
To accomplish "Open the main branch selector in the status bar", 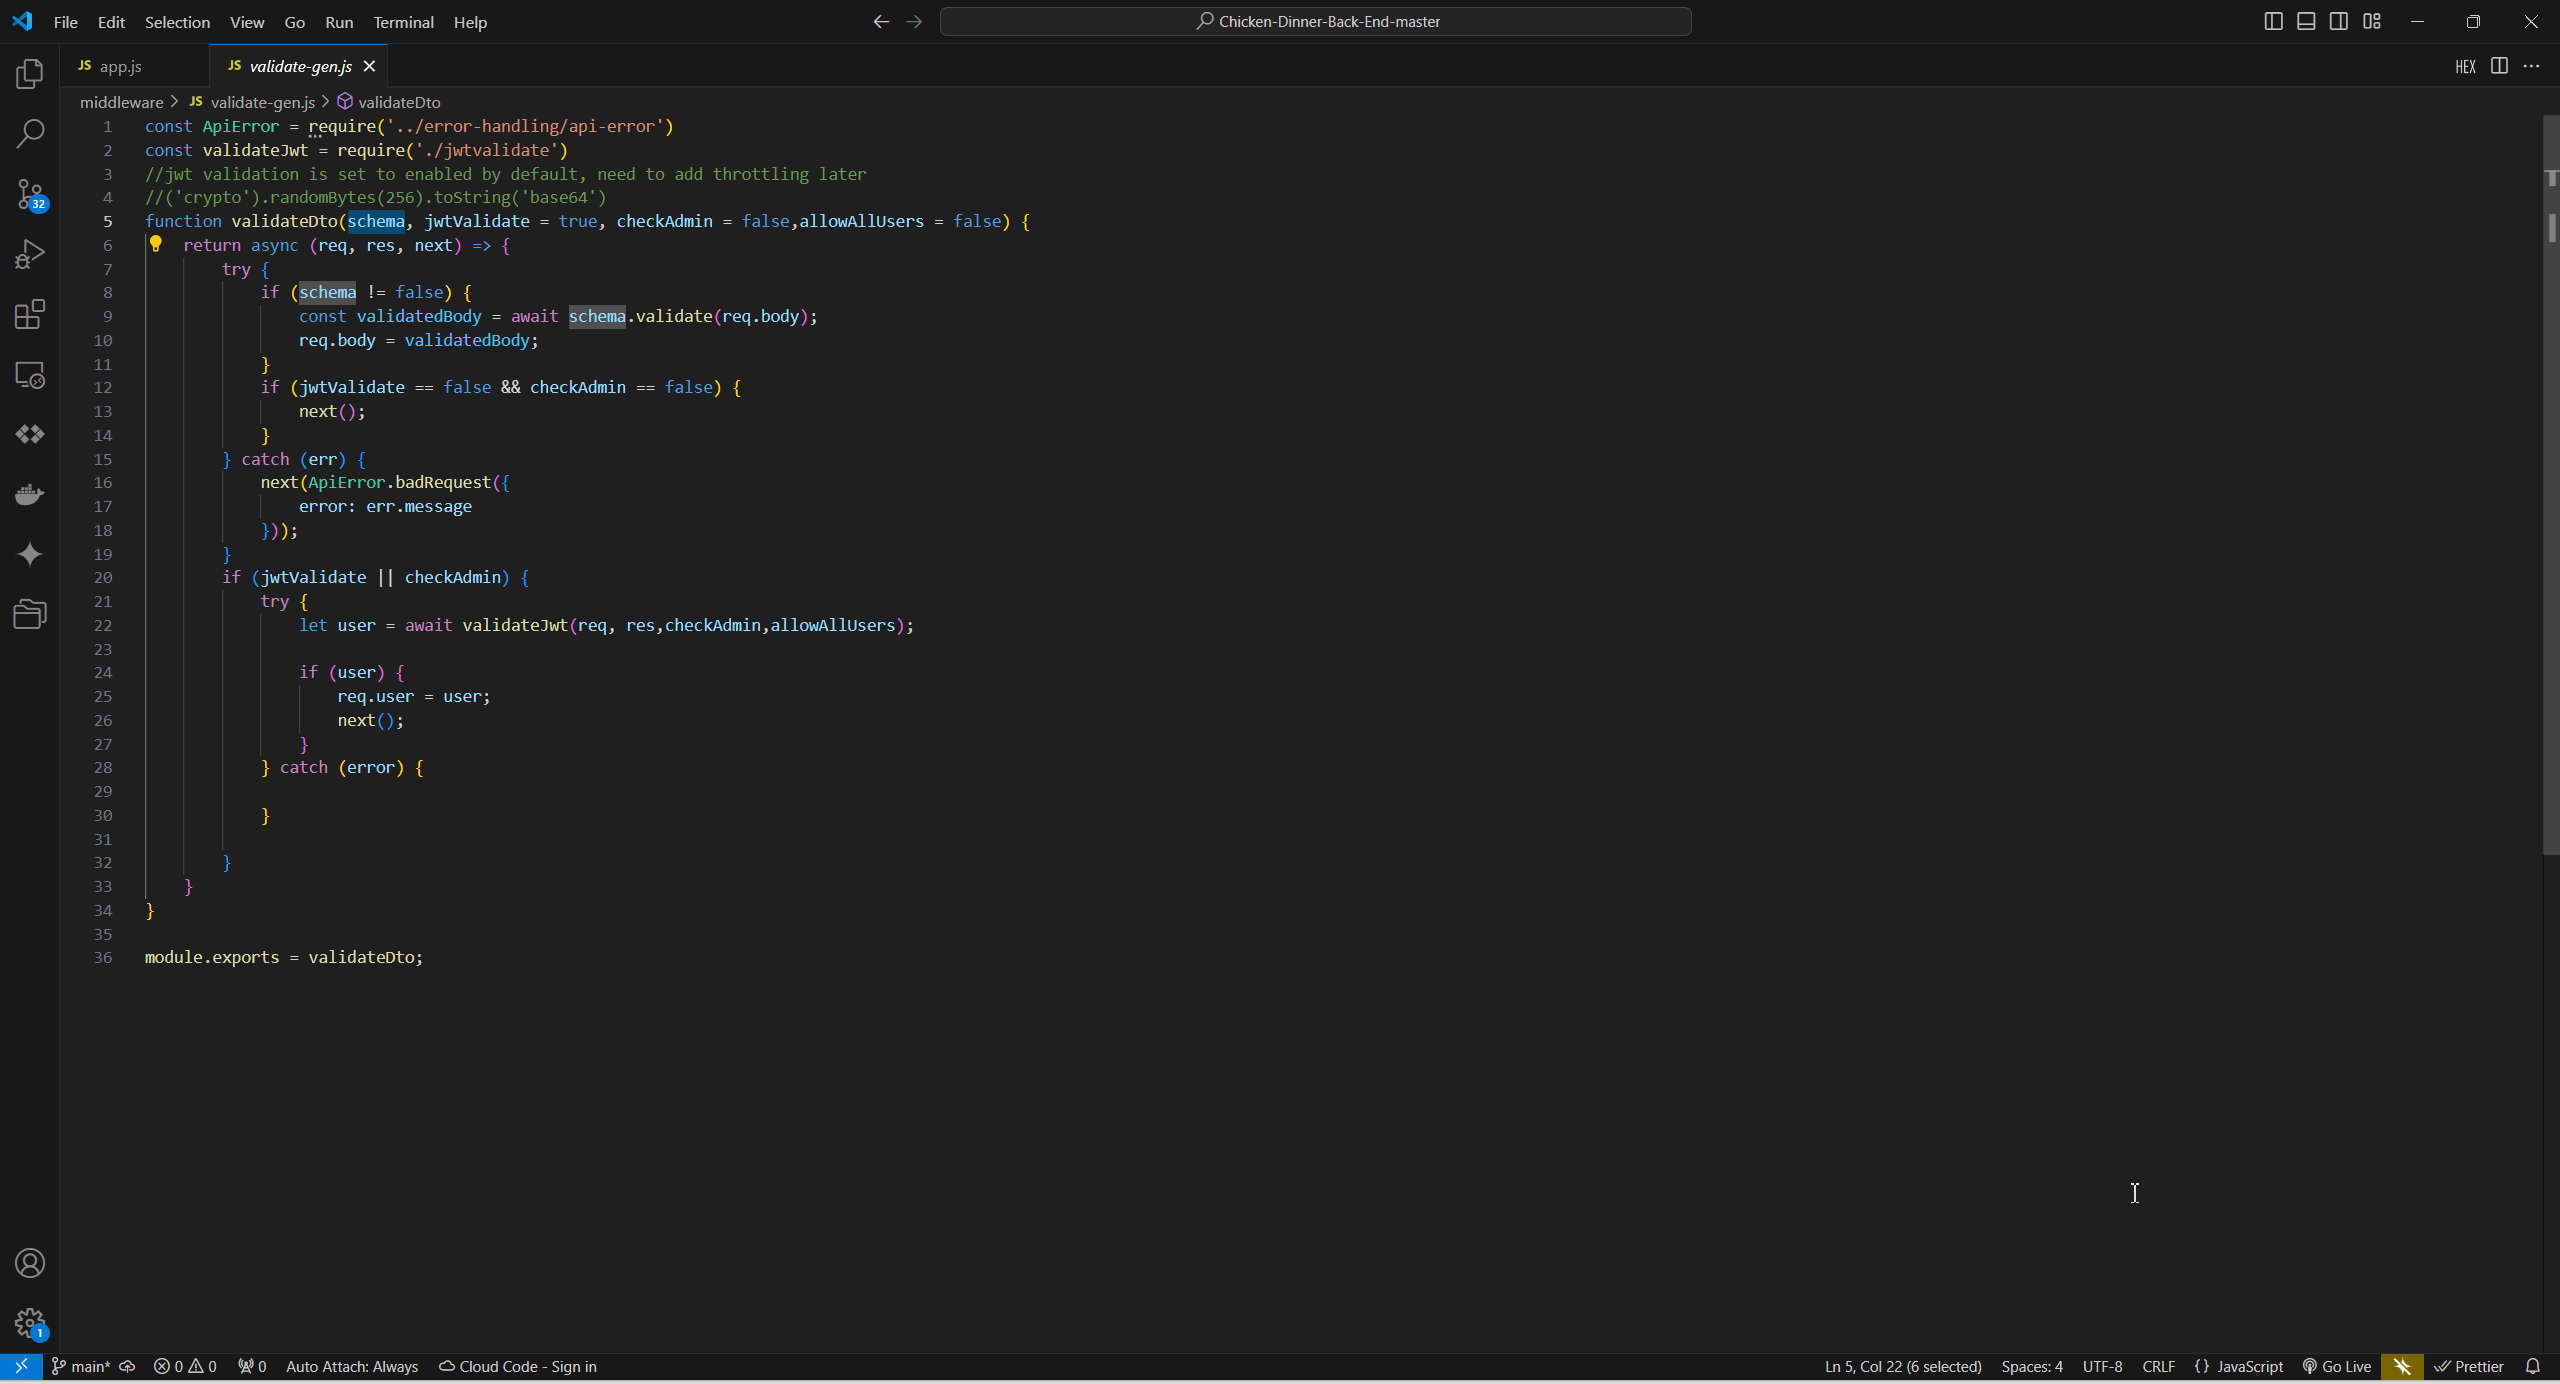I will tap(82, 1366).
